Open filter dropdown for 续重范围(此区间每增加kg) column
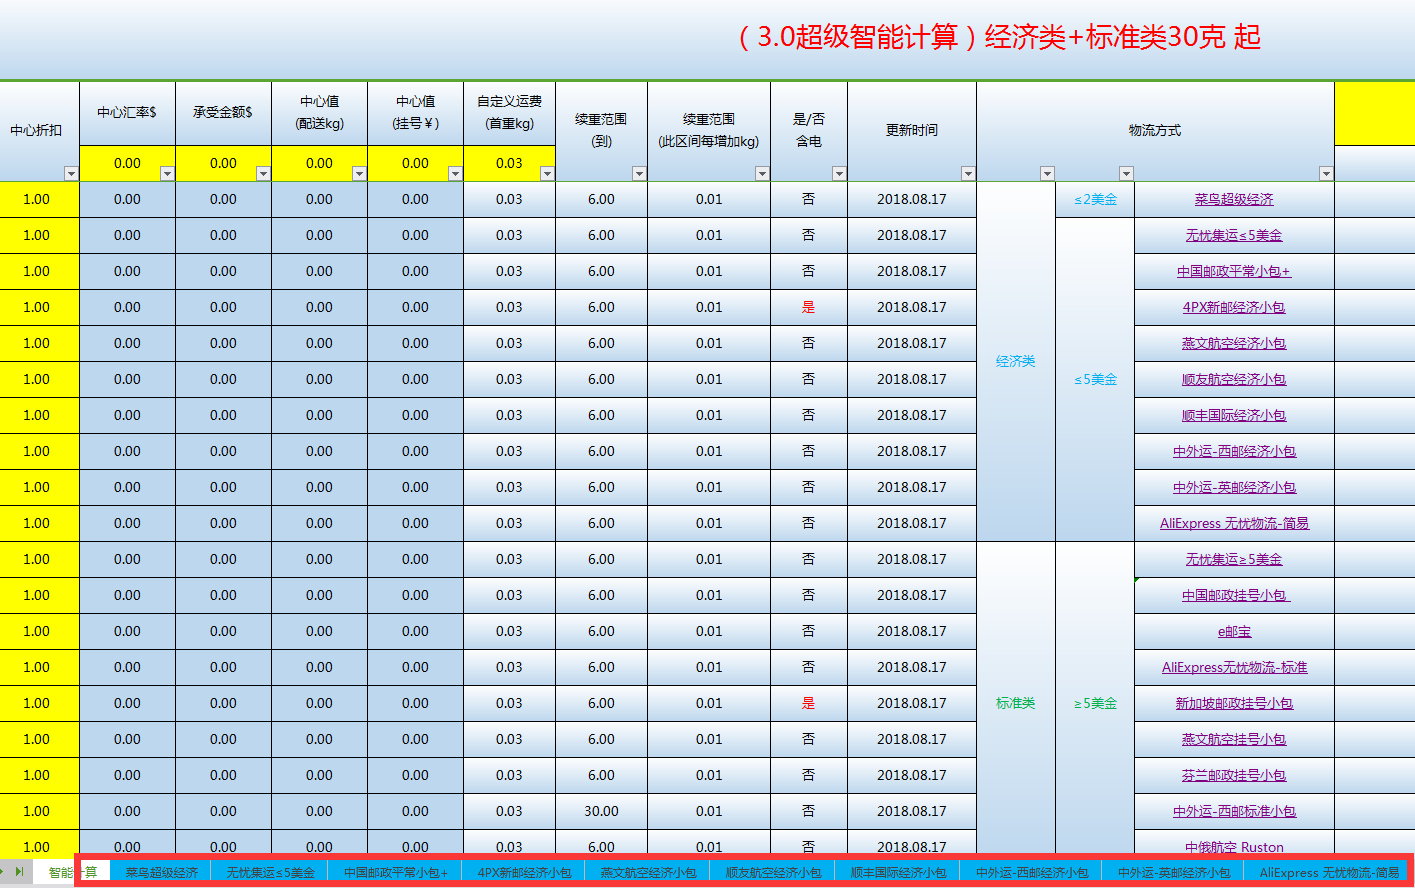 (762, 174)
